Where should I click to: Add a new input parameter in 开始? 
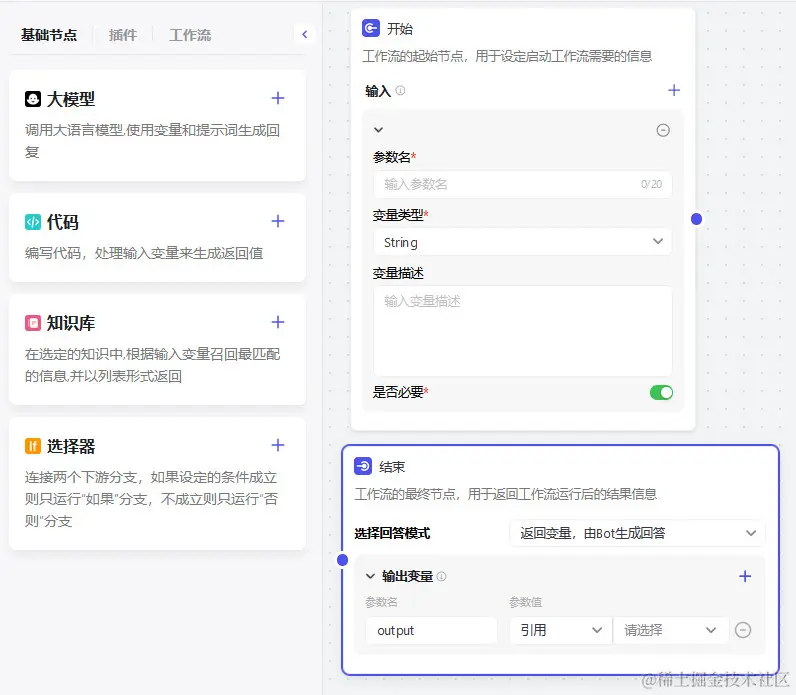point(674,90)
